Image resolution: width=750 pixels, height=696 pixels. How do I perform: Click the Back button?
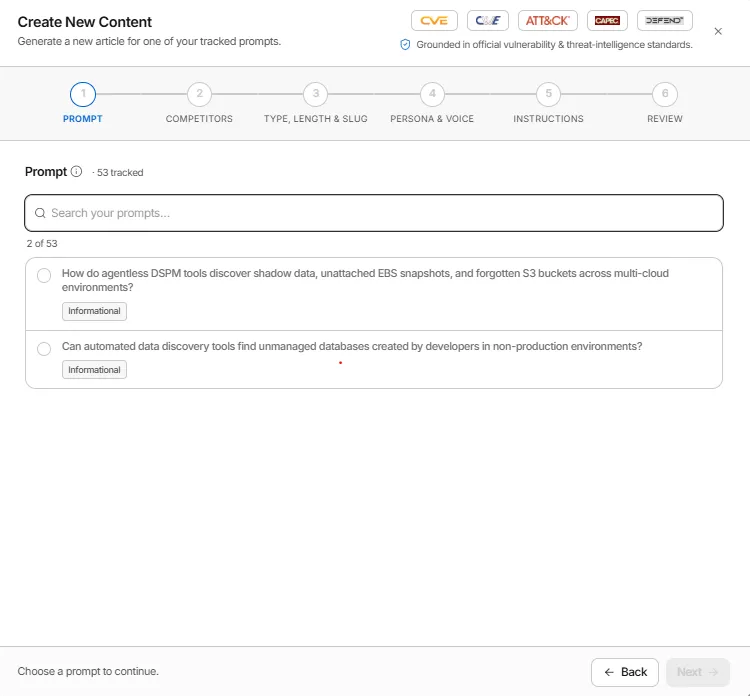coord(625,672)
